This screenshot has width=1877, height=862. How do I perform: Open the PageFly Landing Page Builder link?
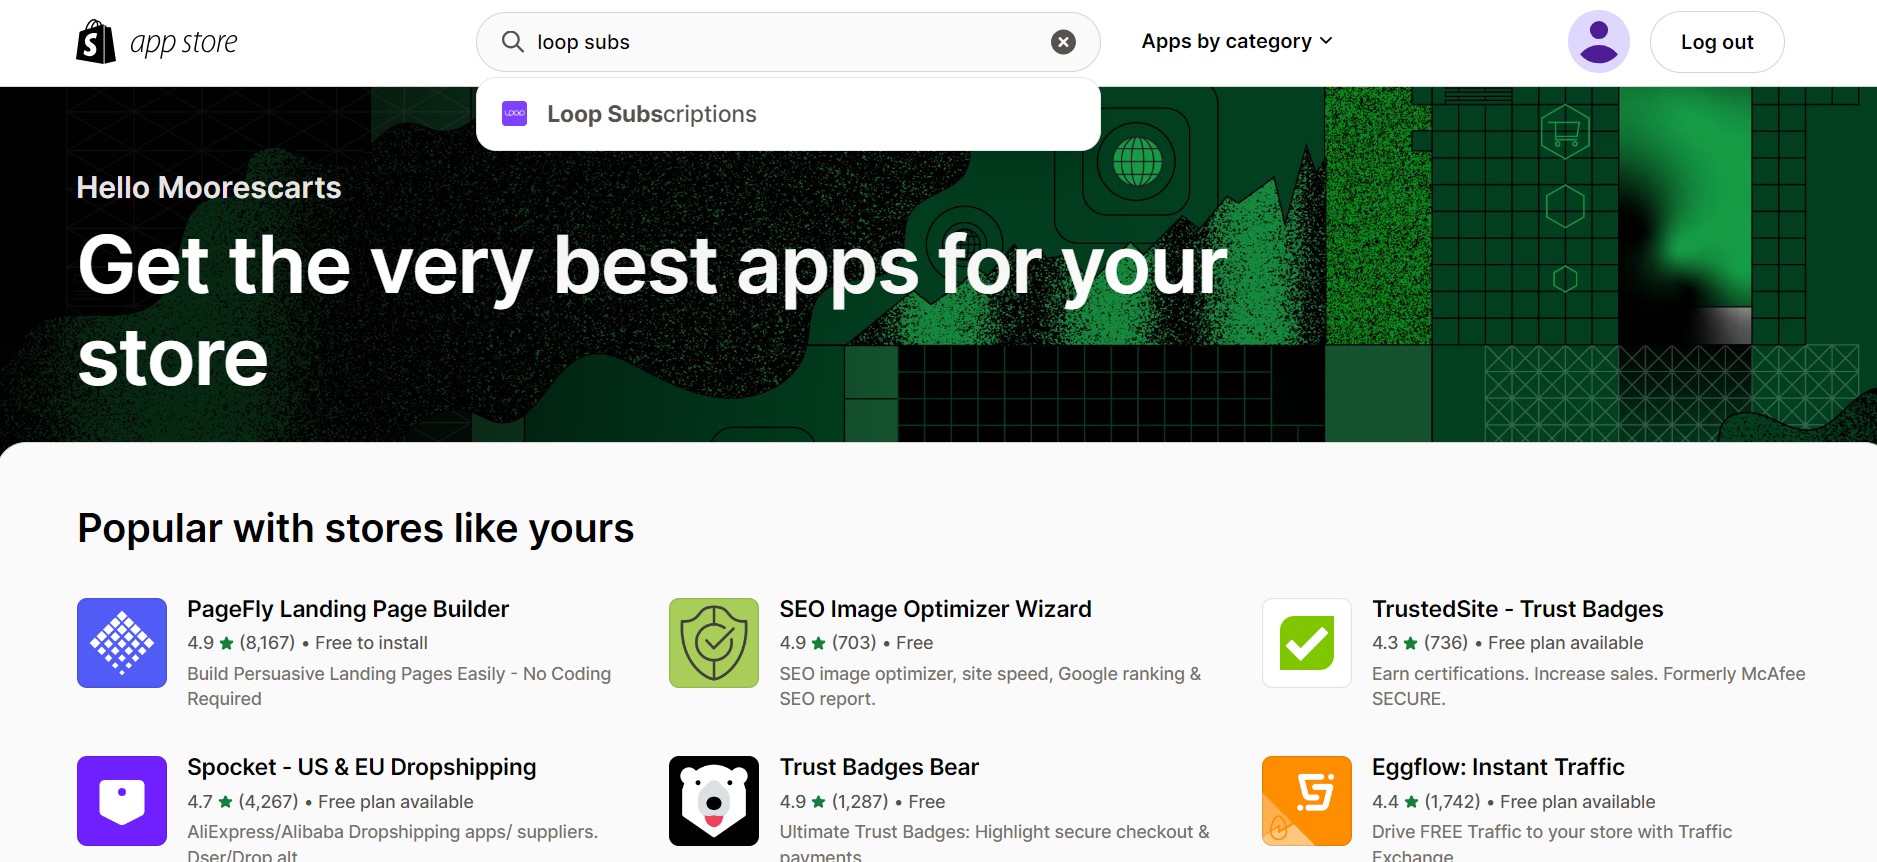coord(348,609)
